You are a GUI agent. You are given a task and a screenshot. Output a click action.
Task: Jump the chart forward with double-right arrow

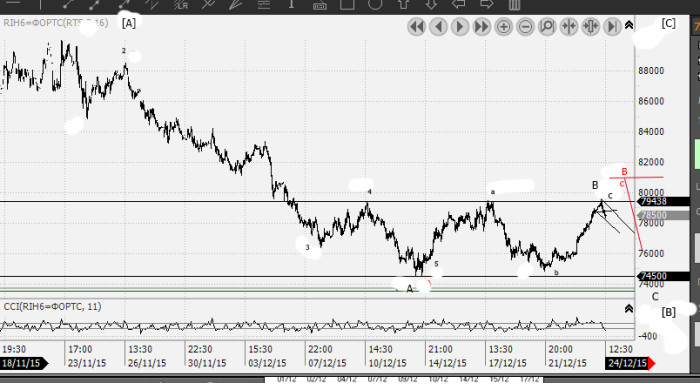[x=482, y=27]
